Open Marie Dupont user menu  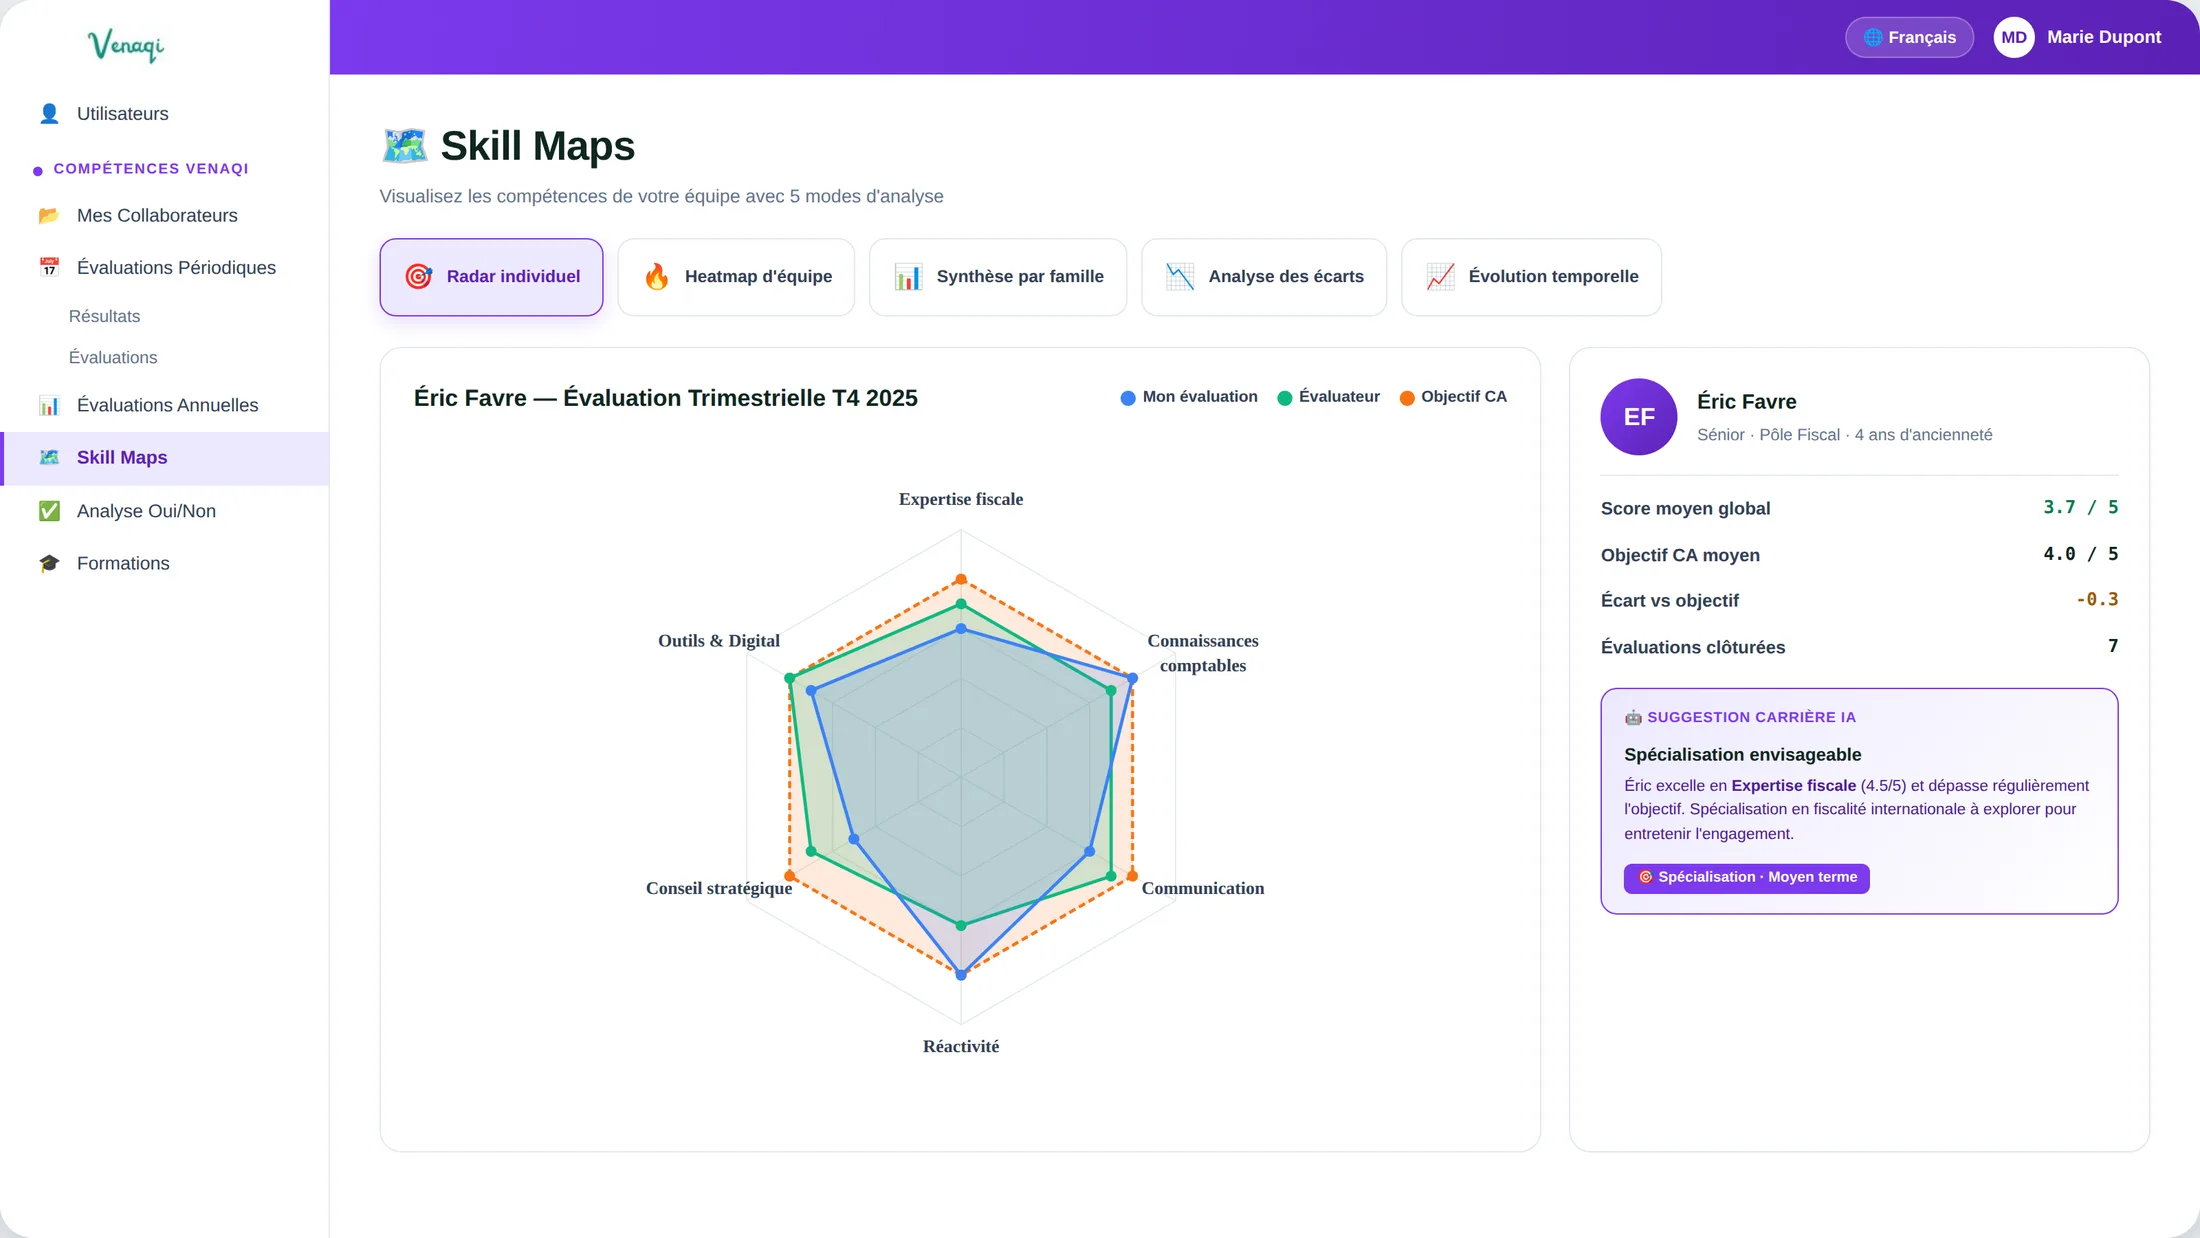point(2078,38)
